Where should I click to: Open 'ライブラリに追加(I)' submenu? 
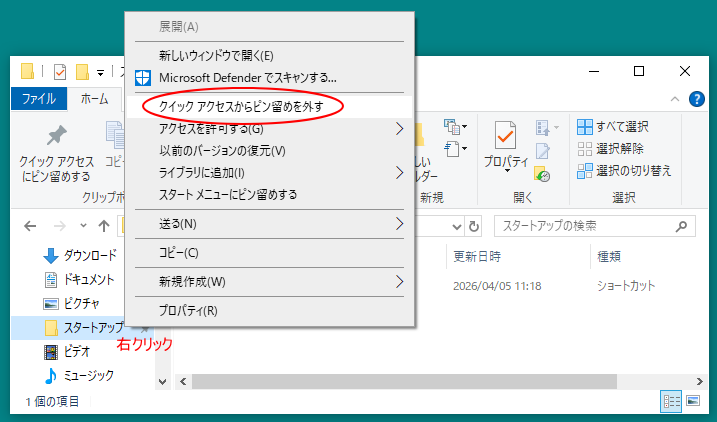[270, 173]
